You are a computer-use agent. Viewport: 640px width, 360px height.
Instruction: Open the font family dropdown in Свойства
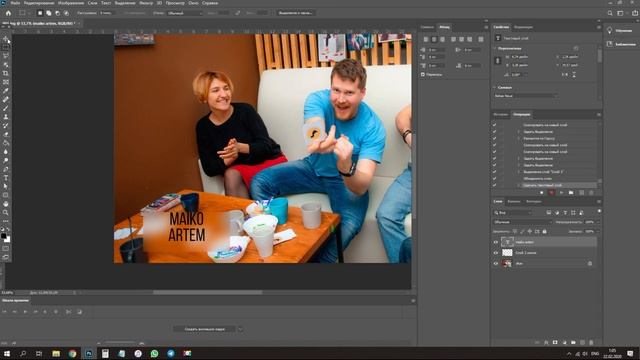tap(526, 96)
